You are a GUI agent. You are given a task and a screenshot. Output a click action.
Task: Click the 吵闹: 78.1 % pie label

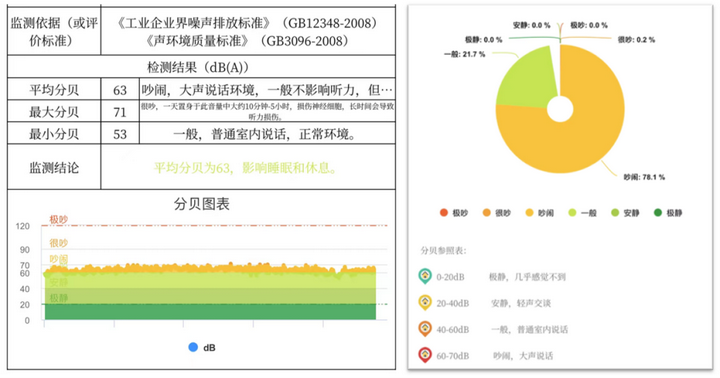tap(644, 177)
